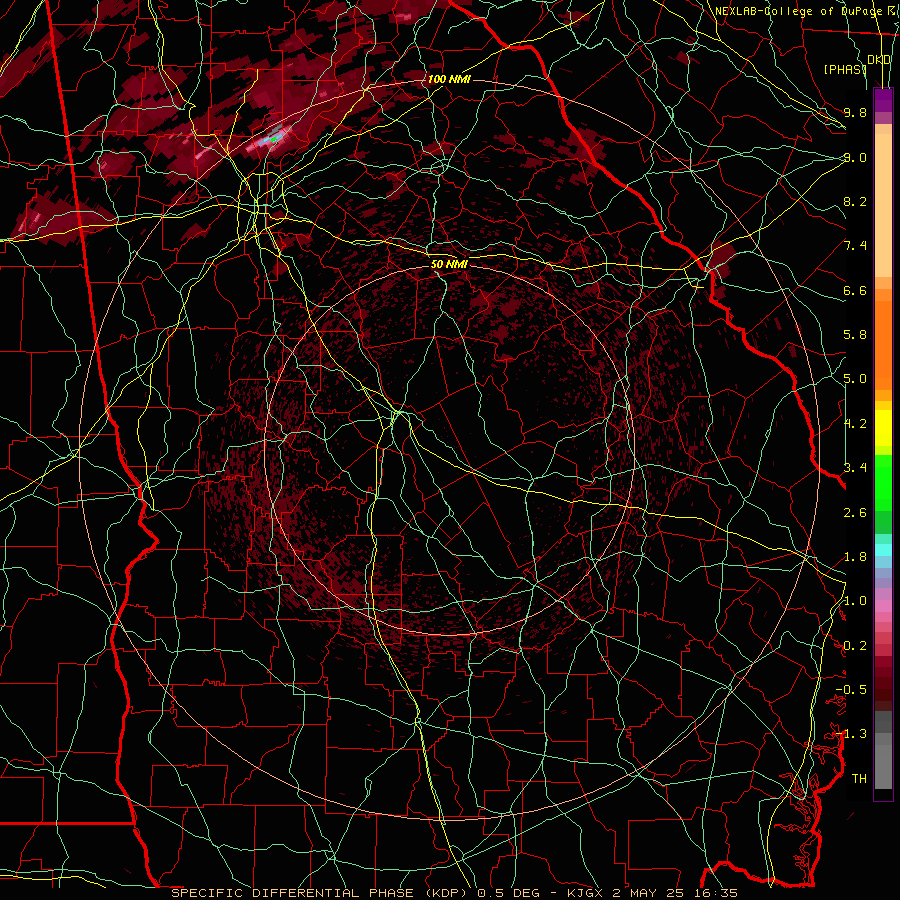Select the 3.4 value on the color scale
This screenshot has width=900, height=900.
pos(855,468)
